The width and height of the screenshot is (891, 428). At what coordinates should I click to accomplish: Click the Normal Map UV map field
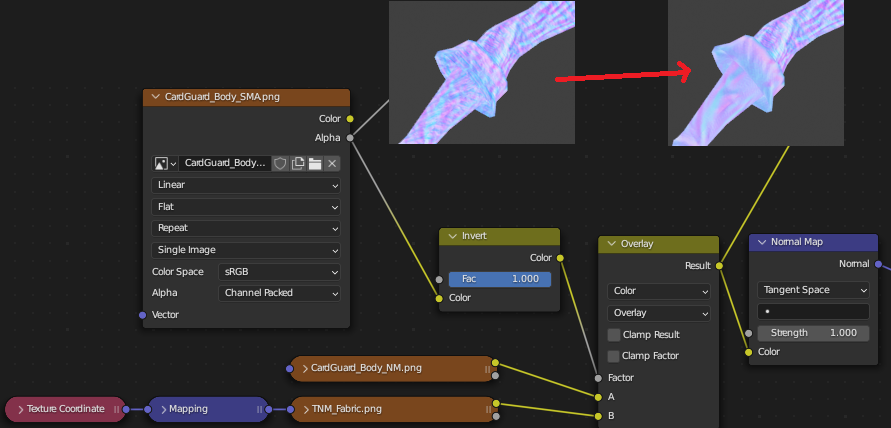(x=813, y=311)
